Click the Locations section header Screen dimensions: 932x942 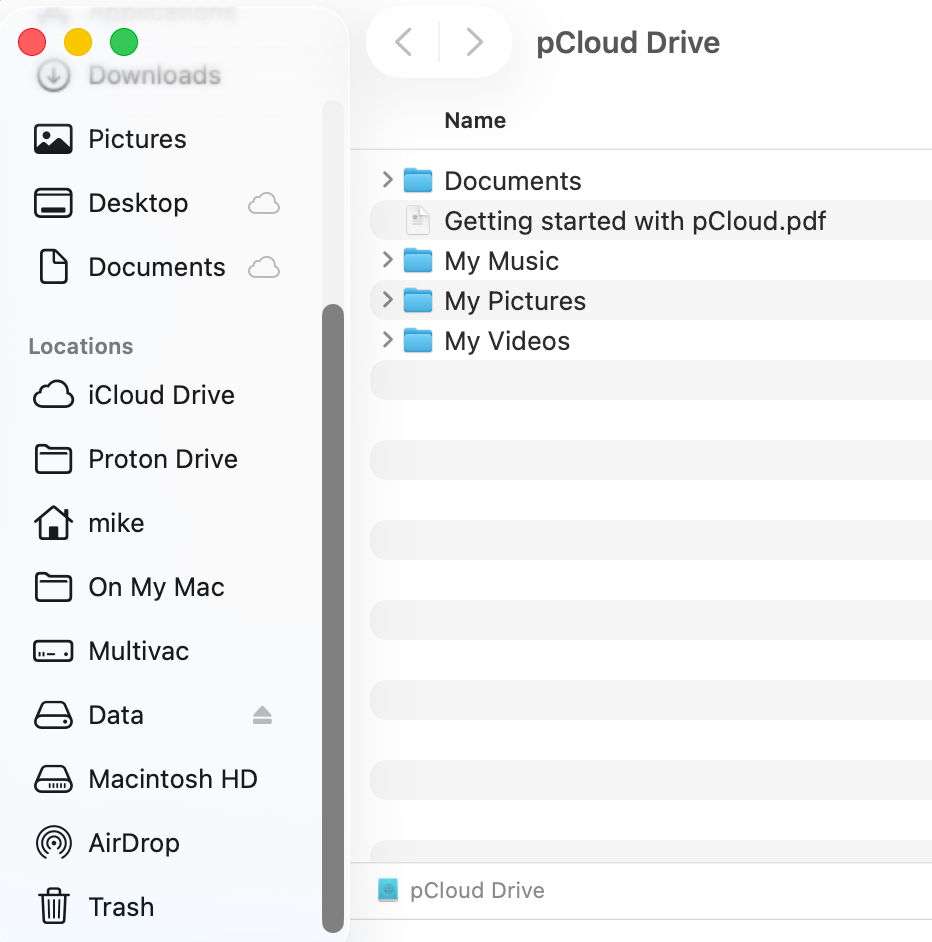81,347
